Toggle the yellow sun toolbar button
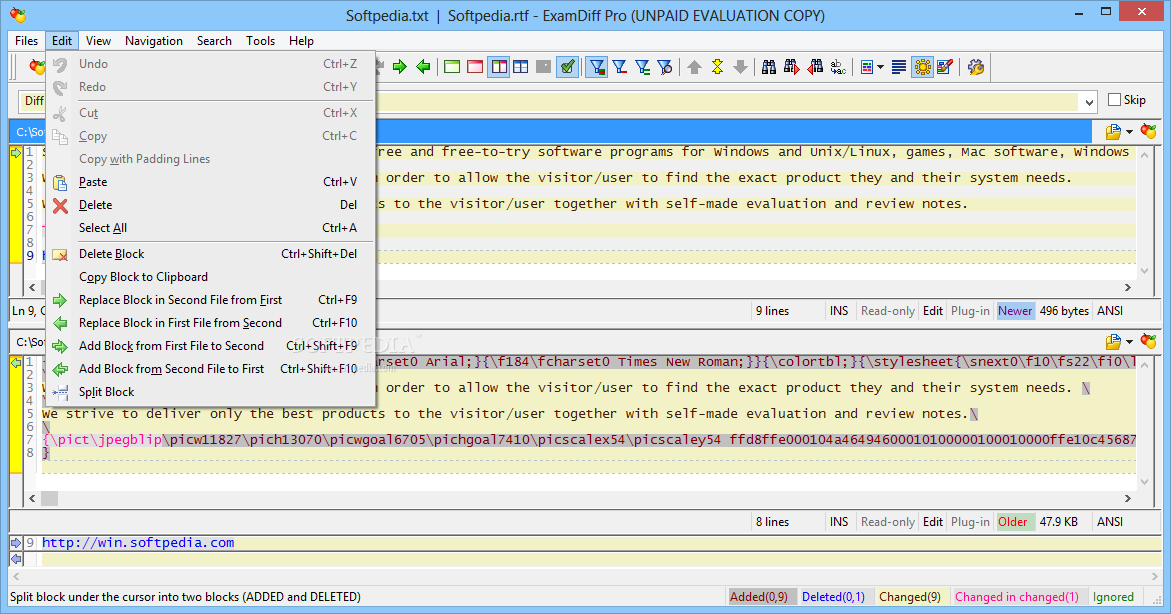 [x=922, y=67]
